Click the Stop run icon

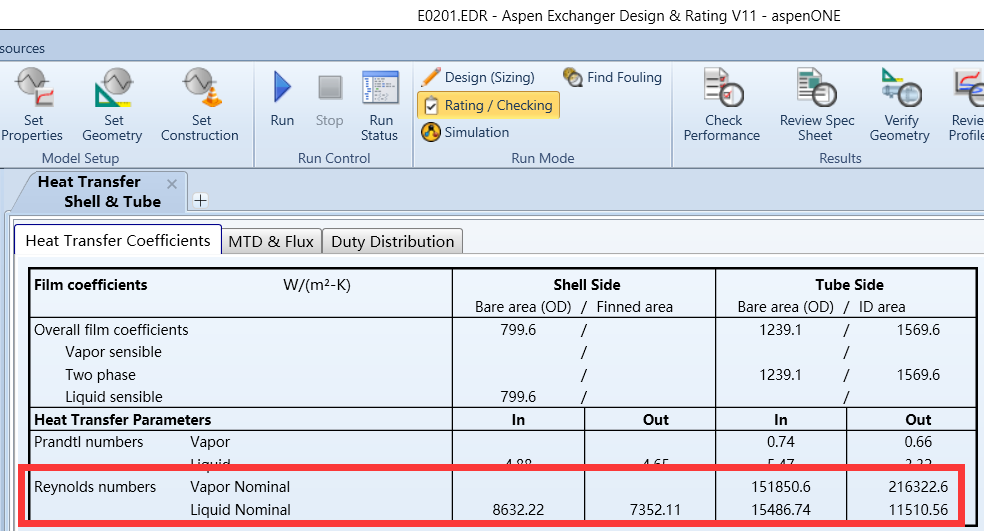pyautogui.click(x=330, y=88)
